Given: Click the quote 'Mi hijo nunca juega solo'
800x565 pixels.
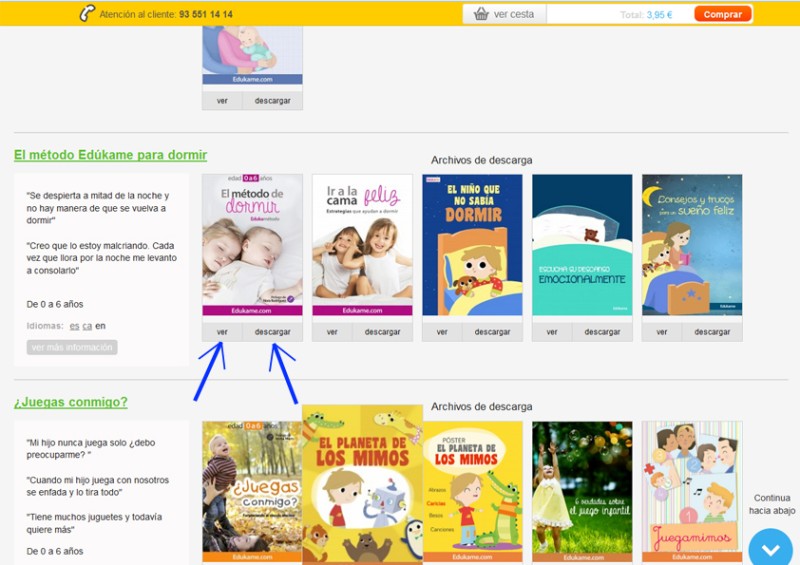Looking at the screenshot, I should point(91,449).
